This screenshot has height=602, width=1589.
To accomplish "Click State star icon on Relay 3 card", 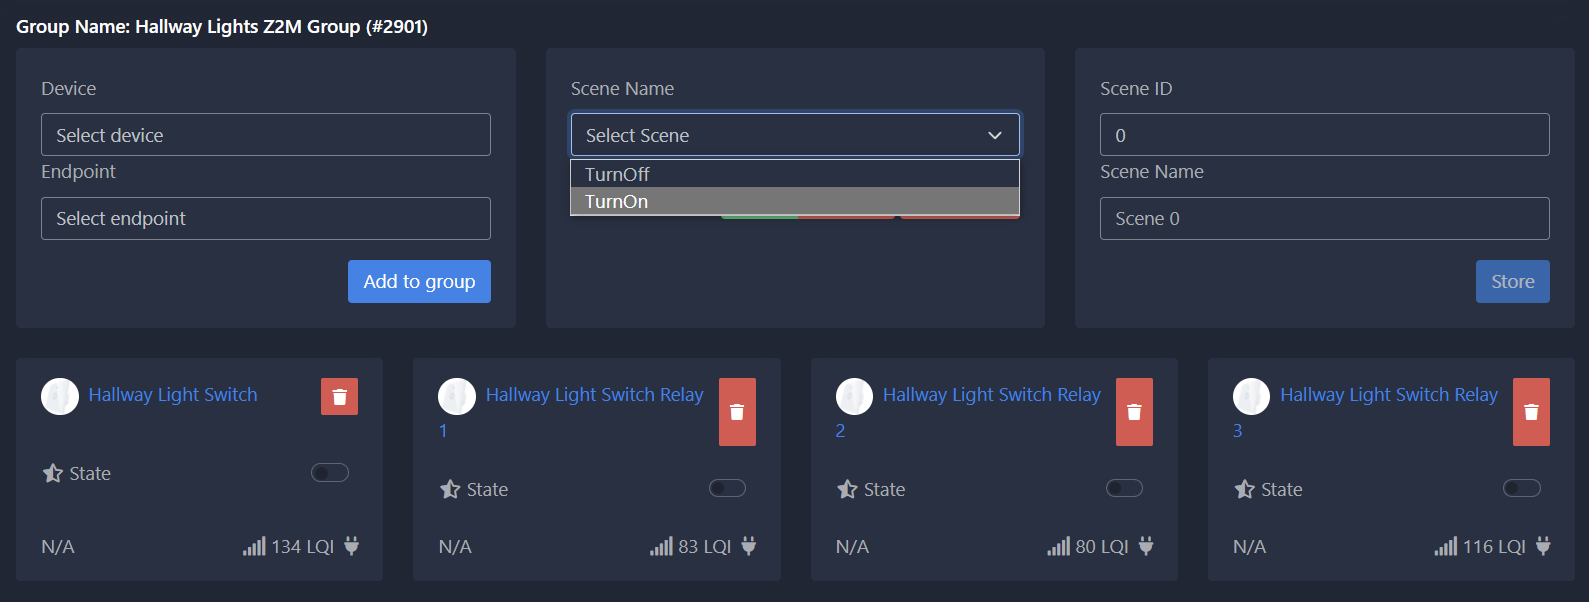I will point(1244,489).
